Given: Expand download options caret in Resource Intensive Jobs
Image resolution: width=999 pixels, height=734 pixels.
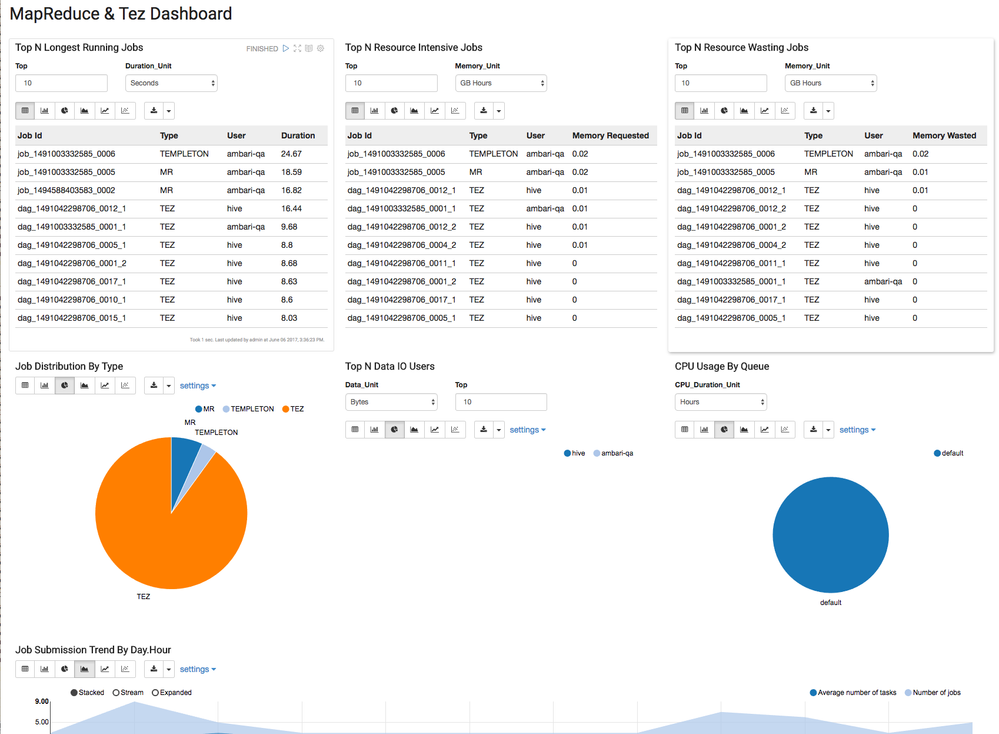Looking at the screenshot, I should pyautogui.click(x=499, y=111).
